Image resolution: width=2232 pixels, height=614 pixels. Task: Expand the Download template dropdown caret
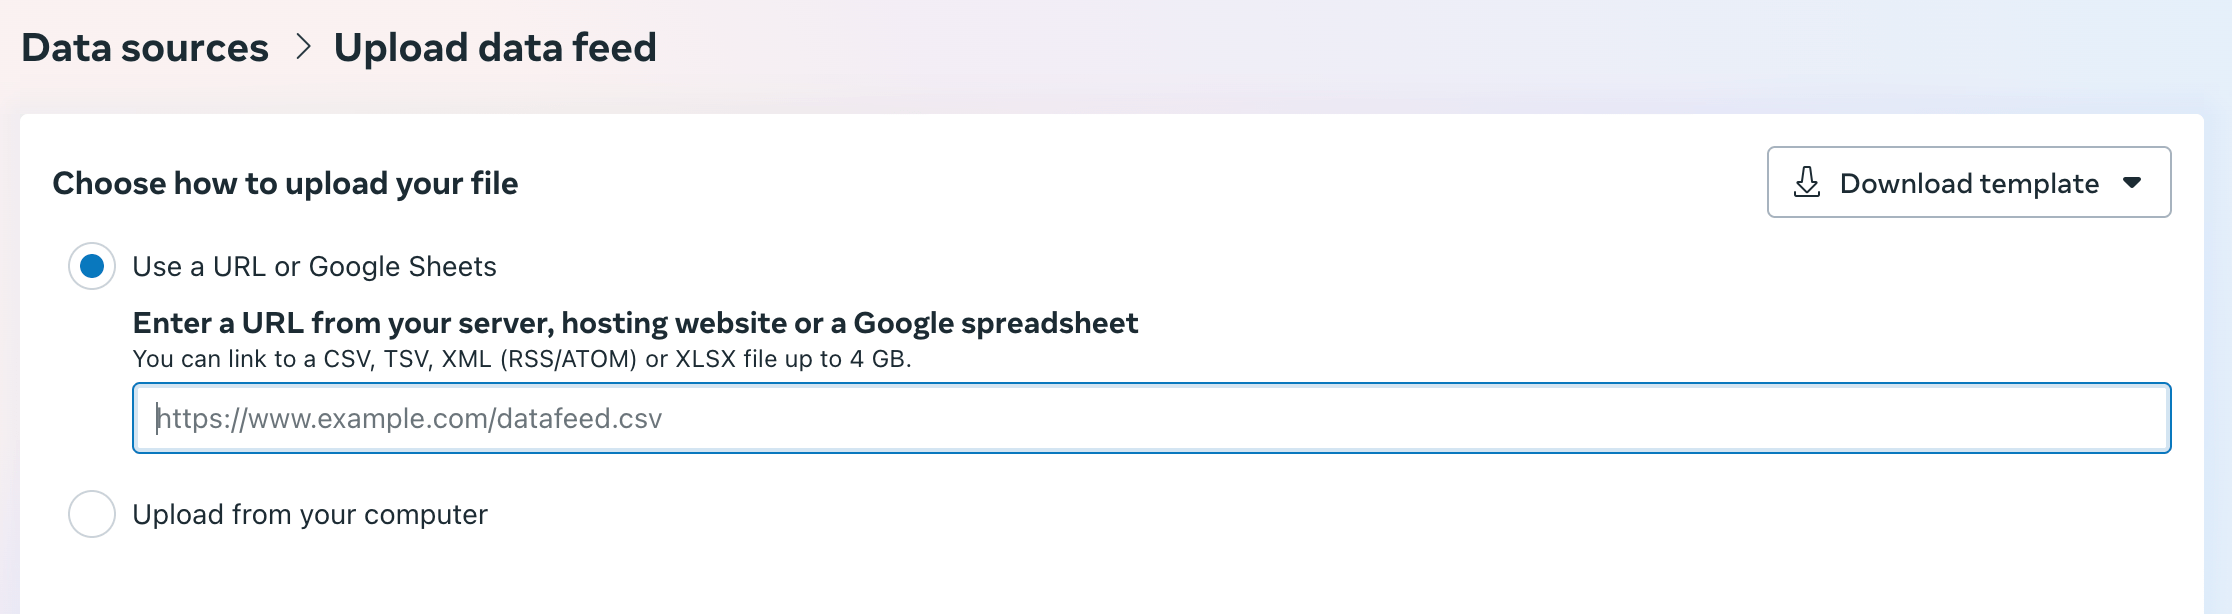pos(2132,183)
